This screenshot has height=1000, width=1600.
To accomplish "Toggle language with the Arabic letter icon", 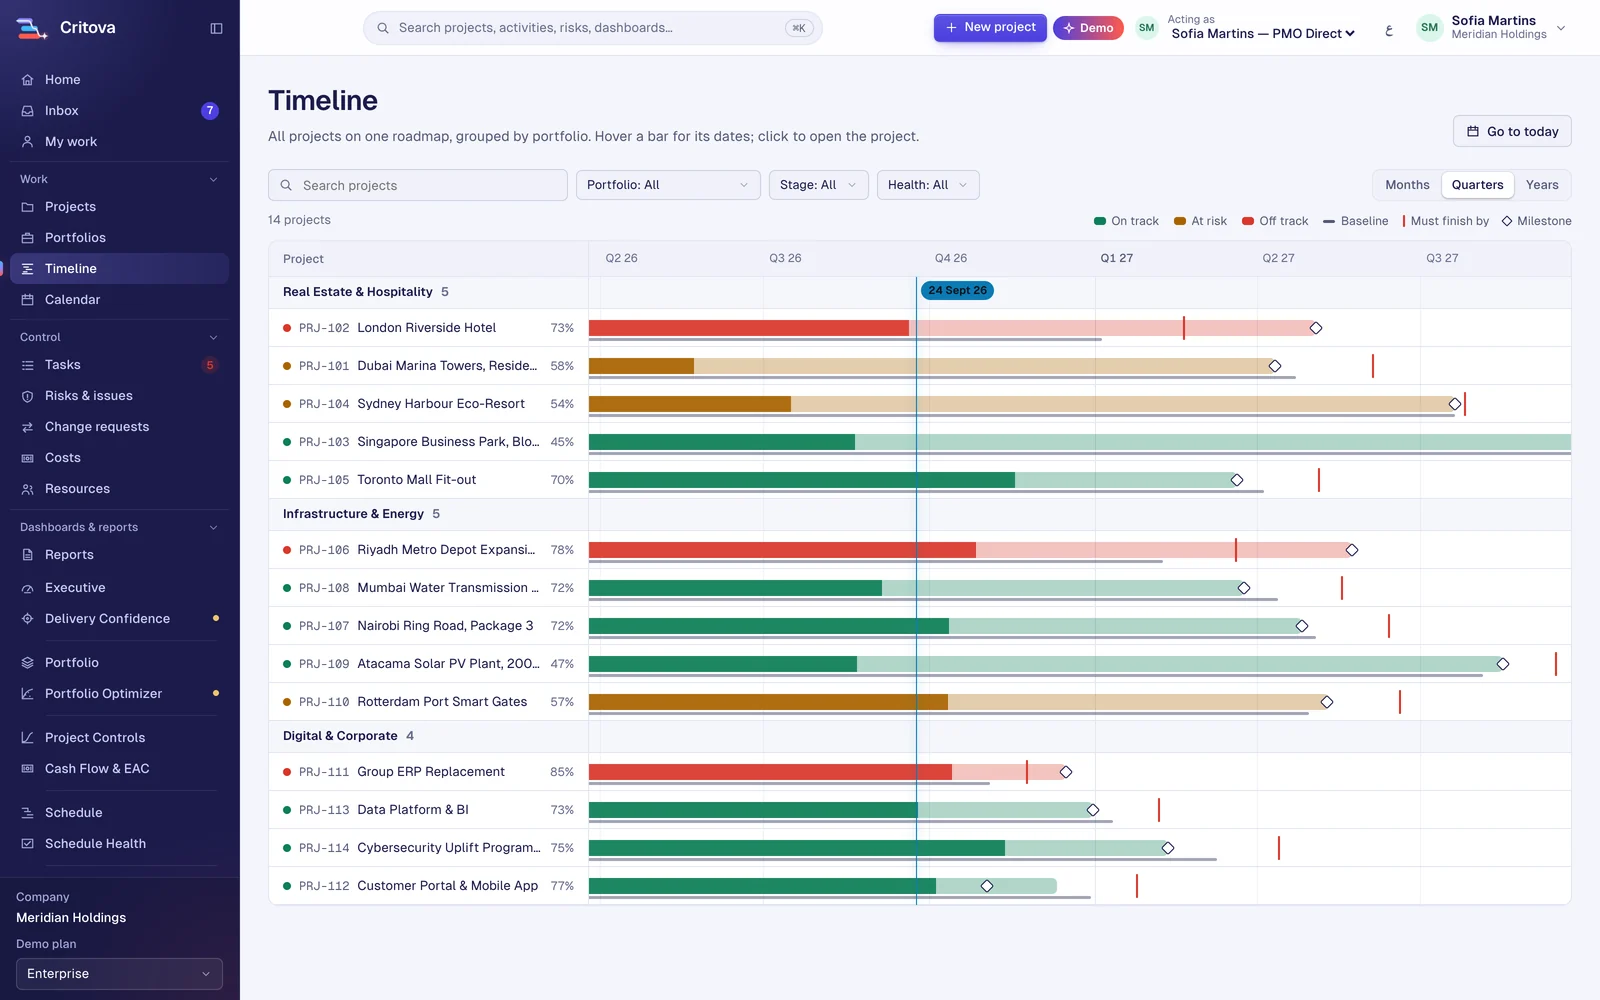I will point(1389,29).
